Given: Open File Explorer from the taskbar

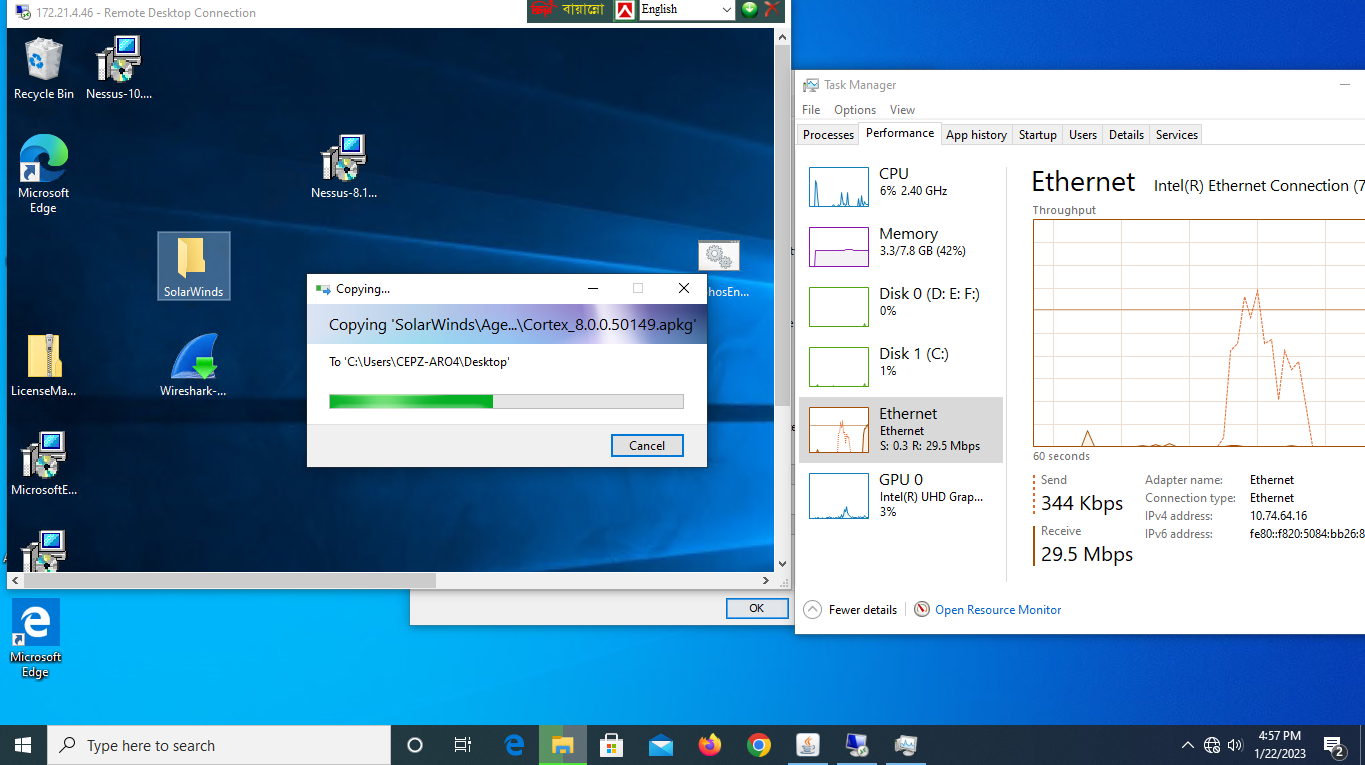Looking at the screenshot, I should [563, 745].
